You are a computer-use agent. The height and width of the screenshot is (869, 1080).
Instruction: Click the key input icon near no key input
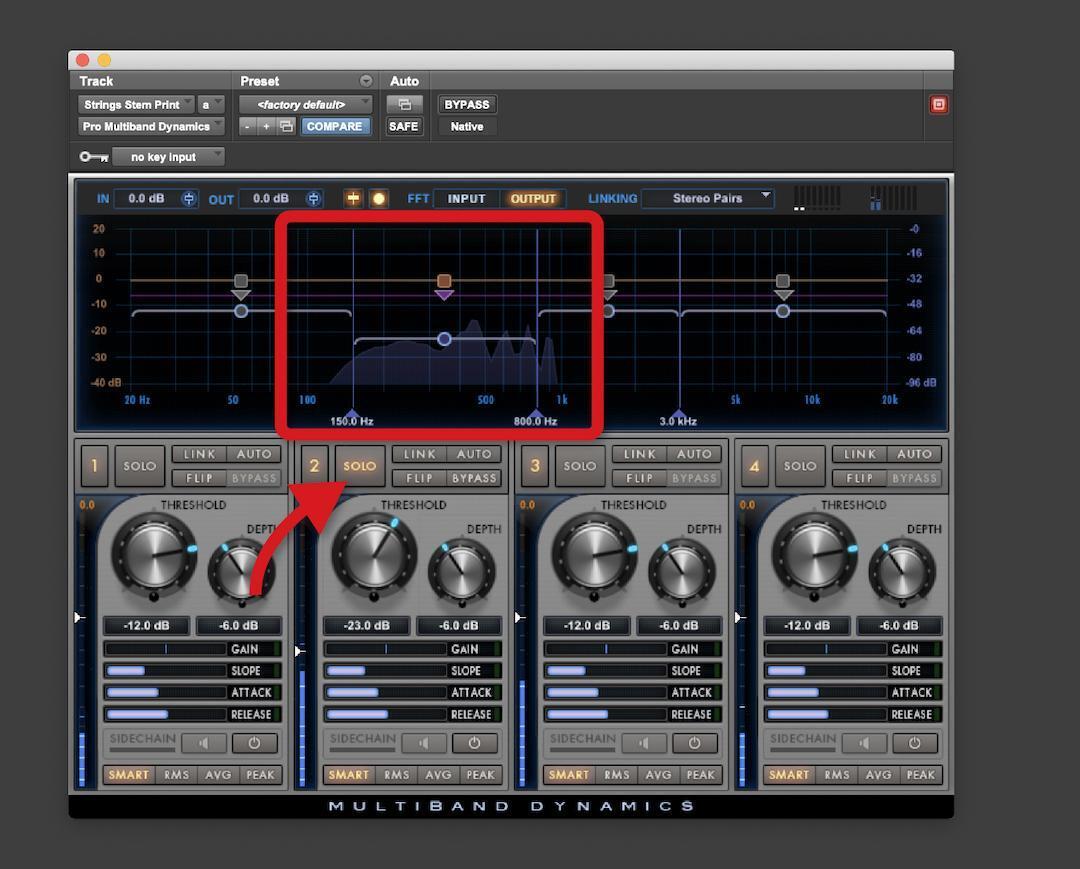tap(93, 156)
